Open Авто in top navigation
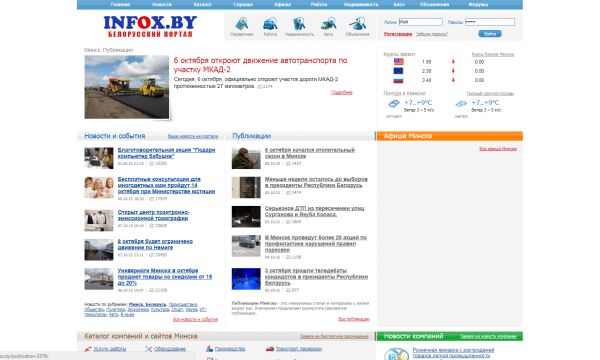The height and width of the screenshot is (360, 600). (399, 5)
